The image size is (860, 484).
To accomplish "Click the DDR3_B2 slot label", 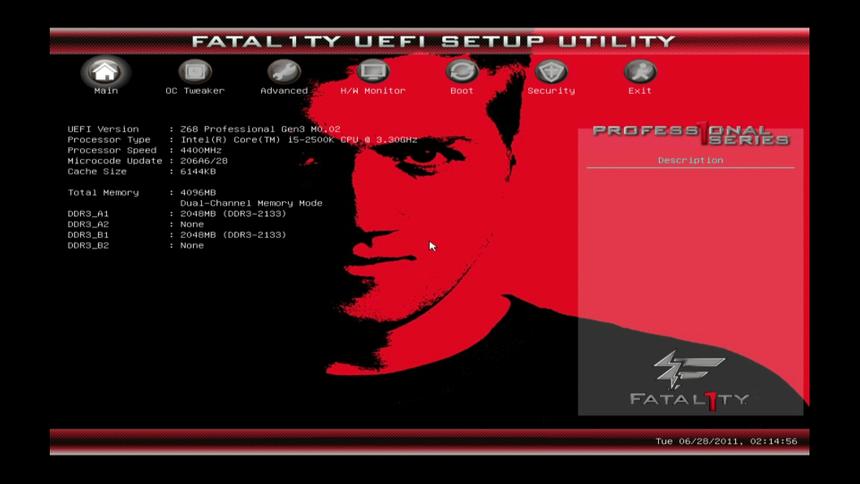I will pos(88,245).
